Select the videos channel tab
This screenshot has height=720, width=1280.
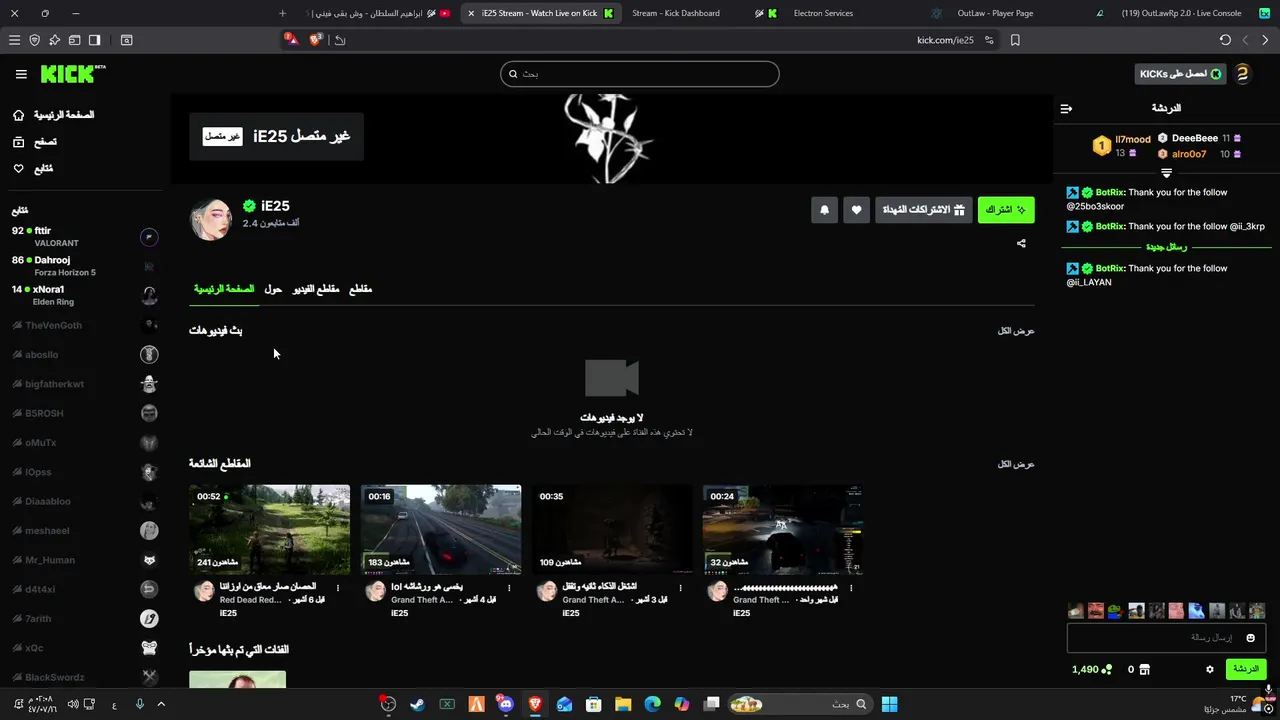316,289
